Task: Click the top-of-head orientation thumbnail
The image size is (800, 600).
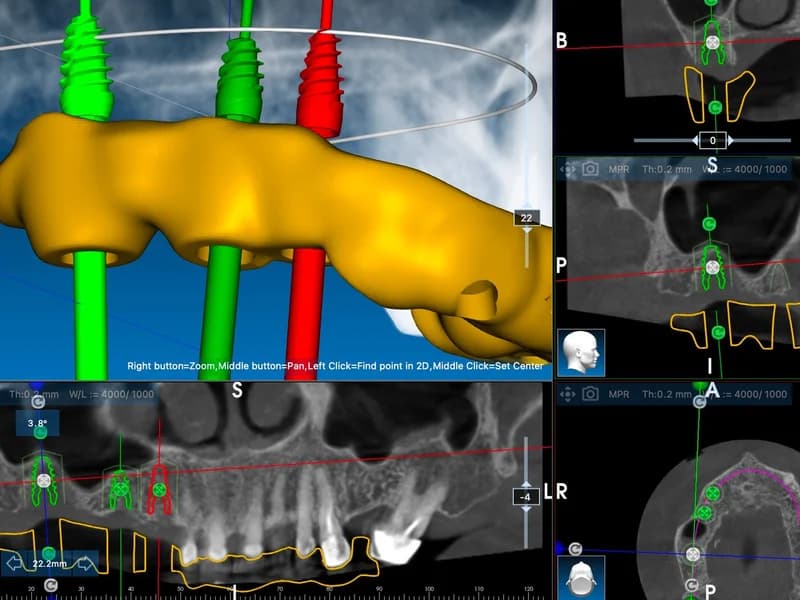Action: (580, 578)
